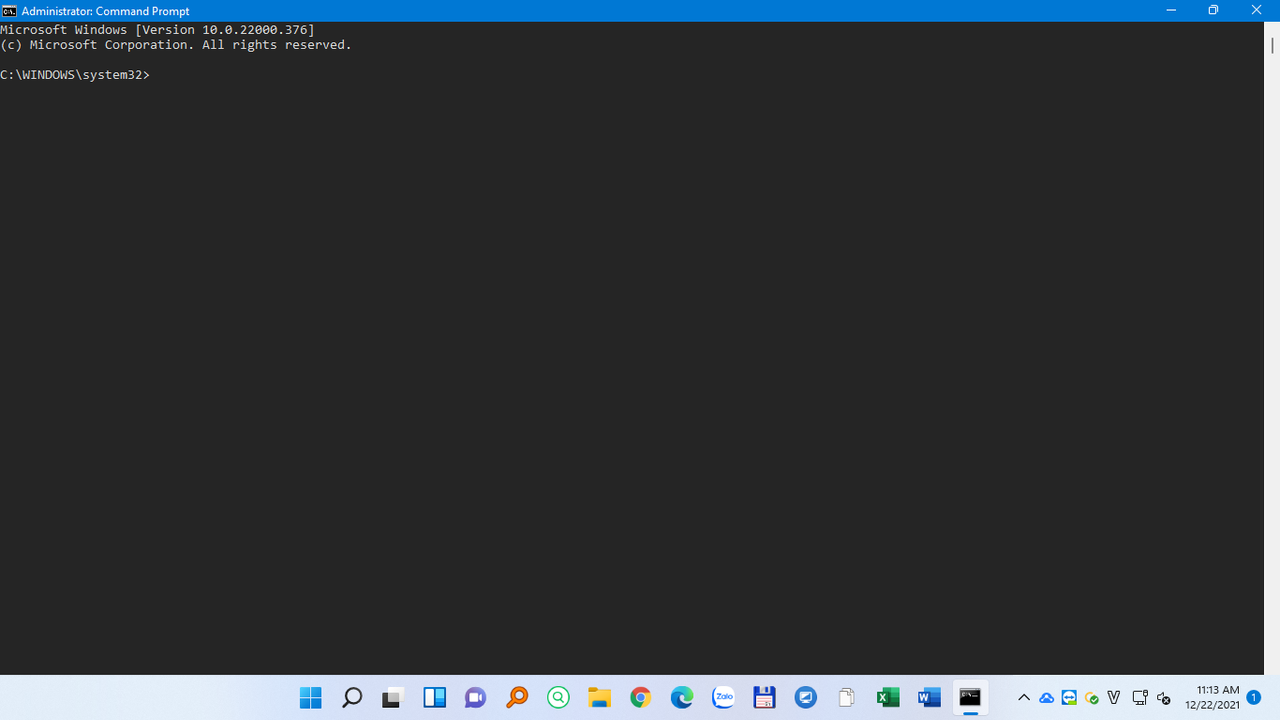This screenshot has height=720, width=1280.
Task: Open notification center from the clock
Action: tap(1213, 697)
